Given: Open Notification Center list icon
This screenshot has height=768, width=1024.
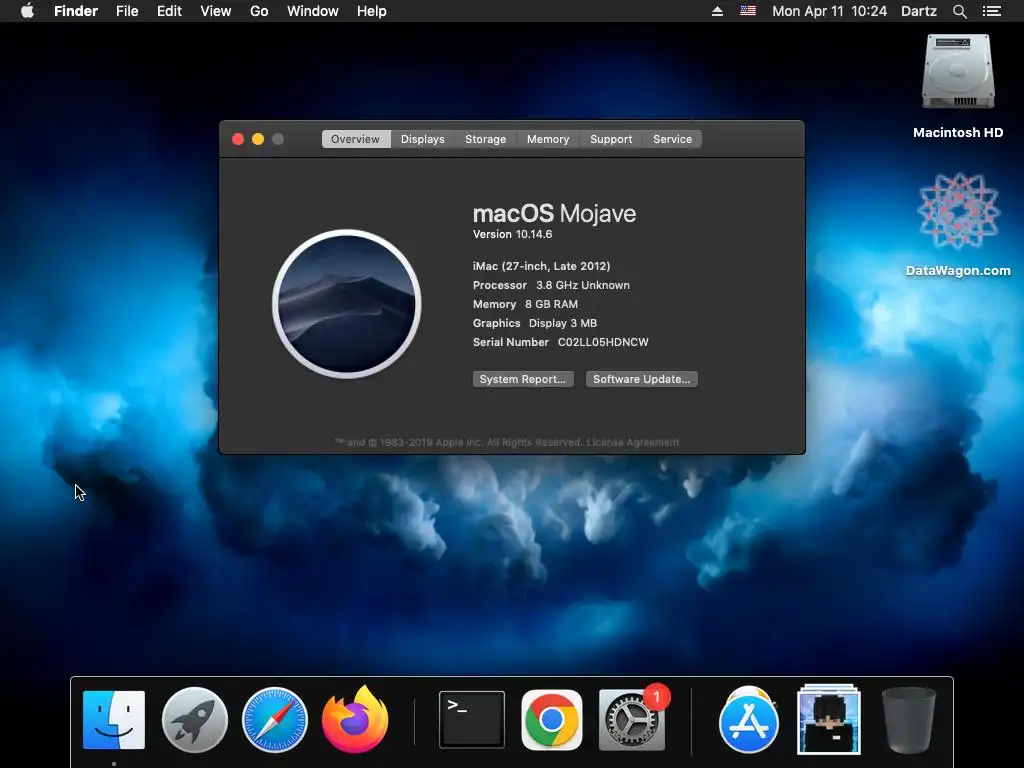Looking at the screenshot, I should coord(991,11).
